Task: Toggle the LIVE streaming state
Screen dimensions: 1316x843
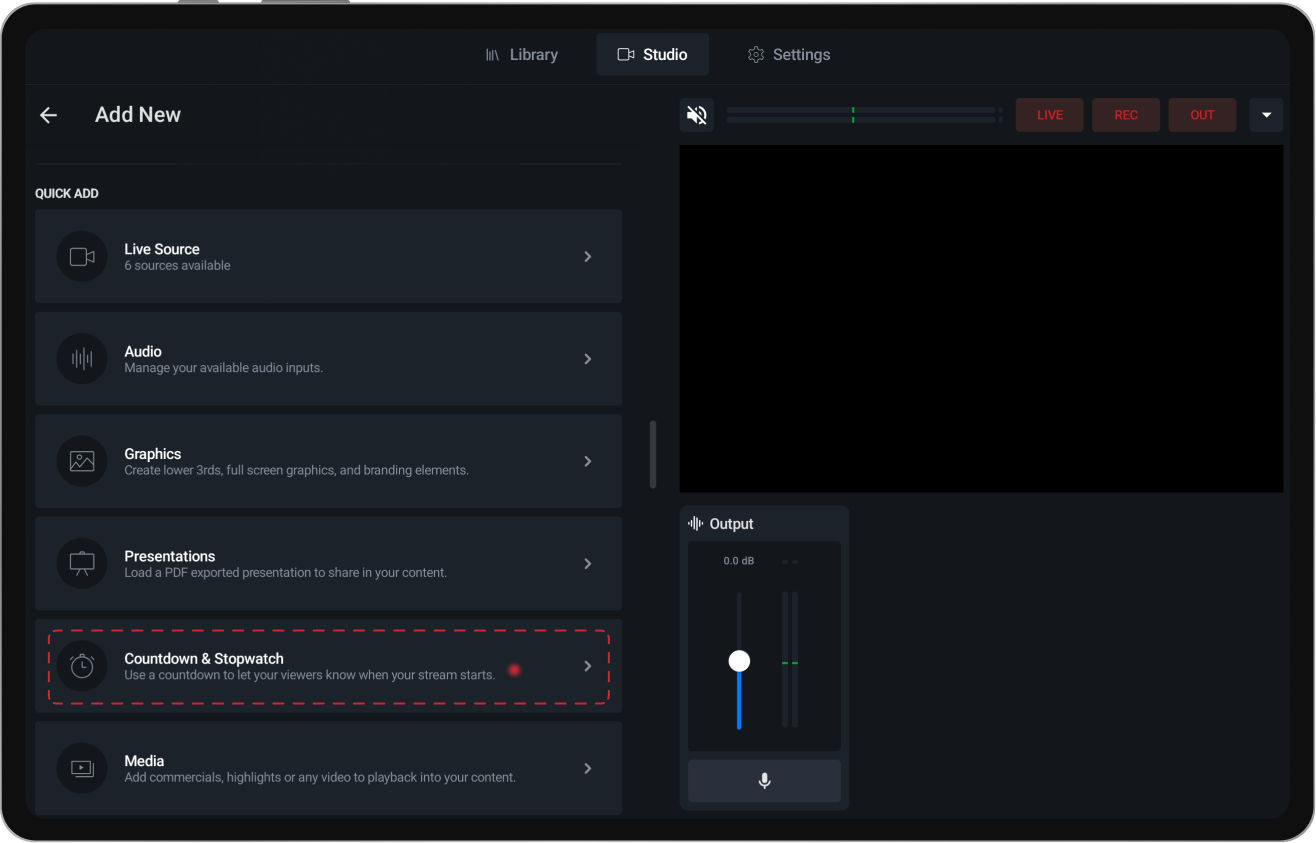Action: click(1049, 114)
